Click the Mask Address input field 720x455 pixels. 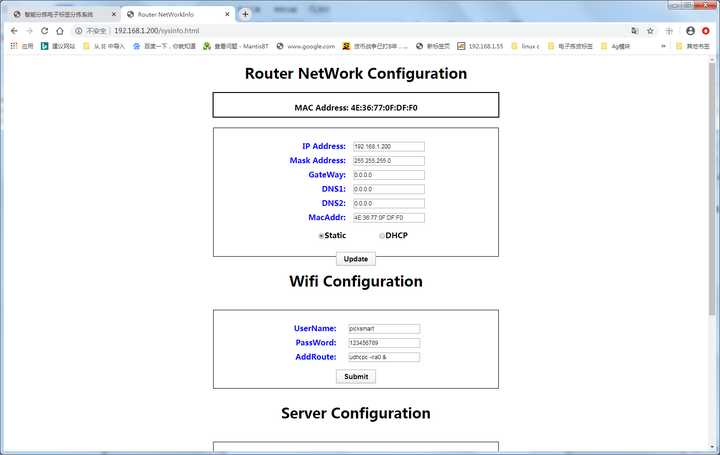tap(389, 161)
